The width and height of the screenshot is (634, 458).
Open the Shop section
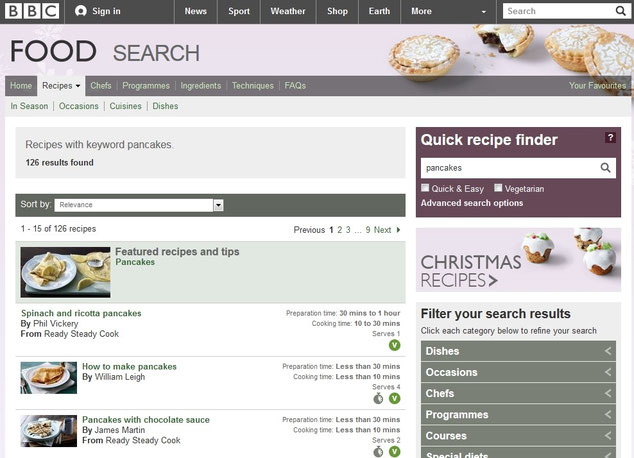(337, 11)
